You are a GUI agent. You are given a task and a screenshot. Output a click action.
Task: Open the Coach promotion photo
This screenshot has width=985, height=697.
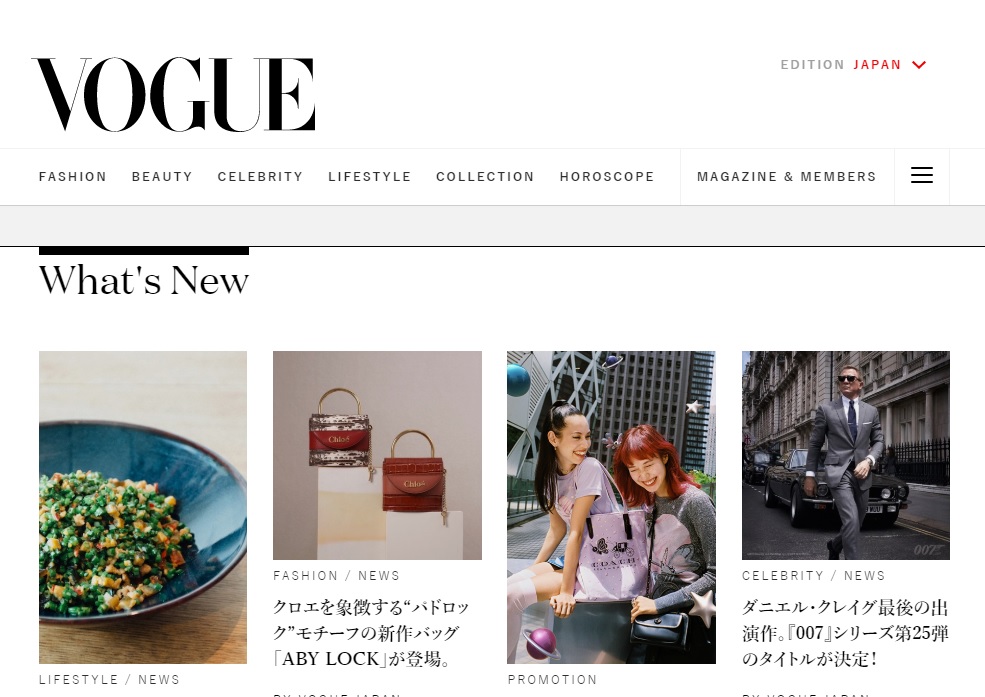pyautogui.click(x=611, y=507)
